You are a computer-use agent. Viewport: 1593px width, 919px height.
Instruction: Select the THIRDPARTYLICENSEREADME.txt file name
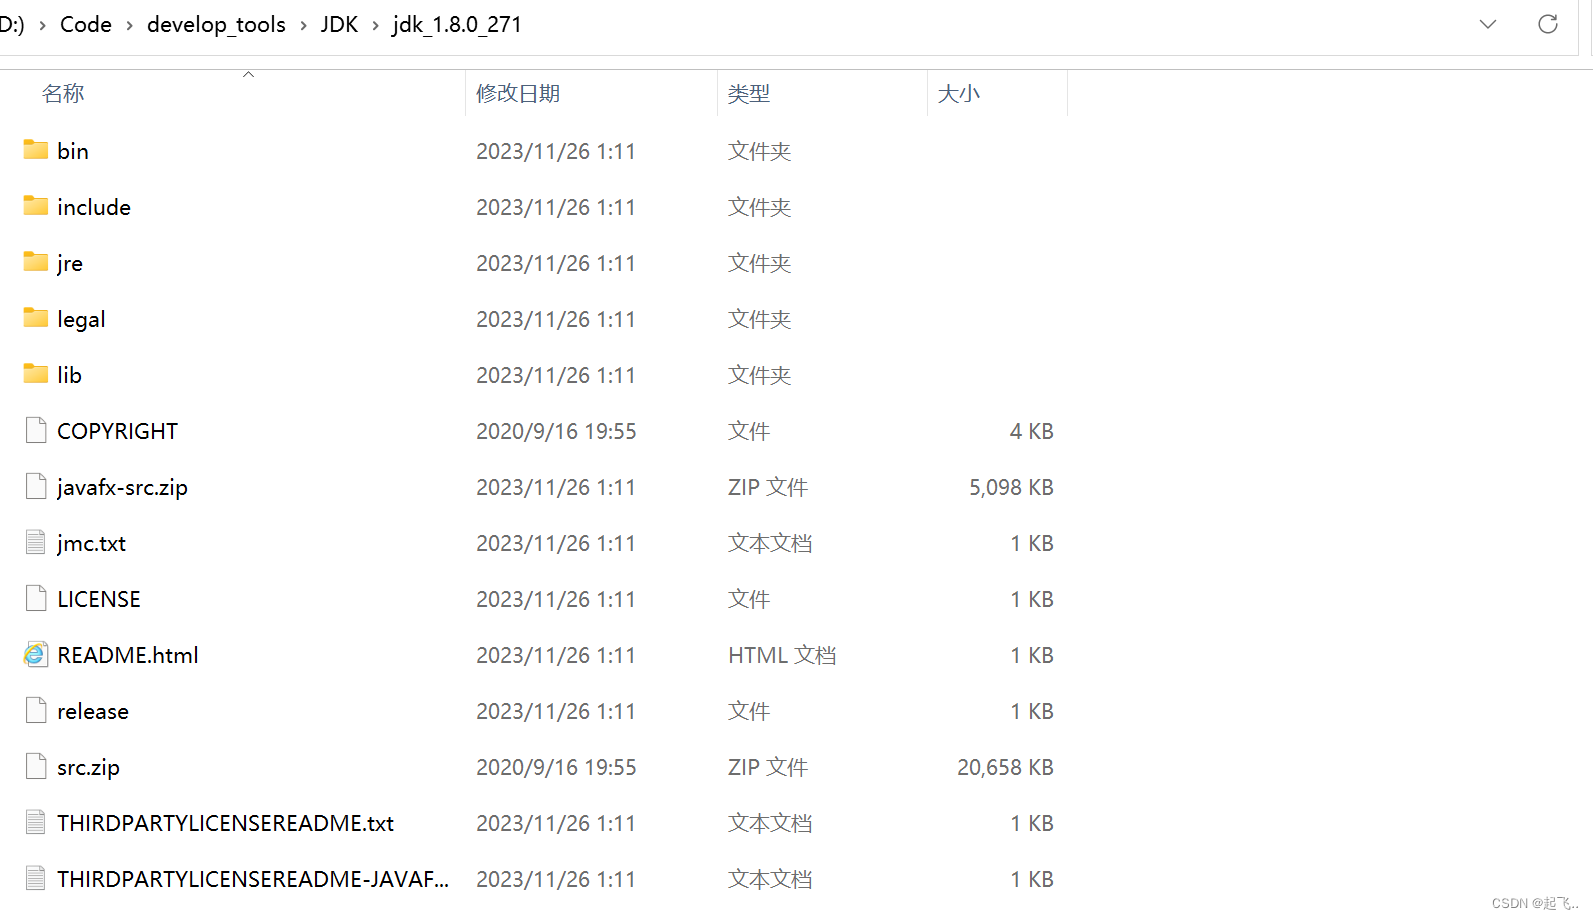[x=225, y=823]
